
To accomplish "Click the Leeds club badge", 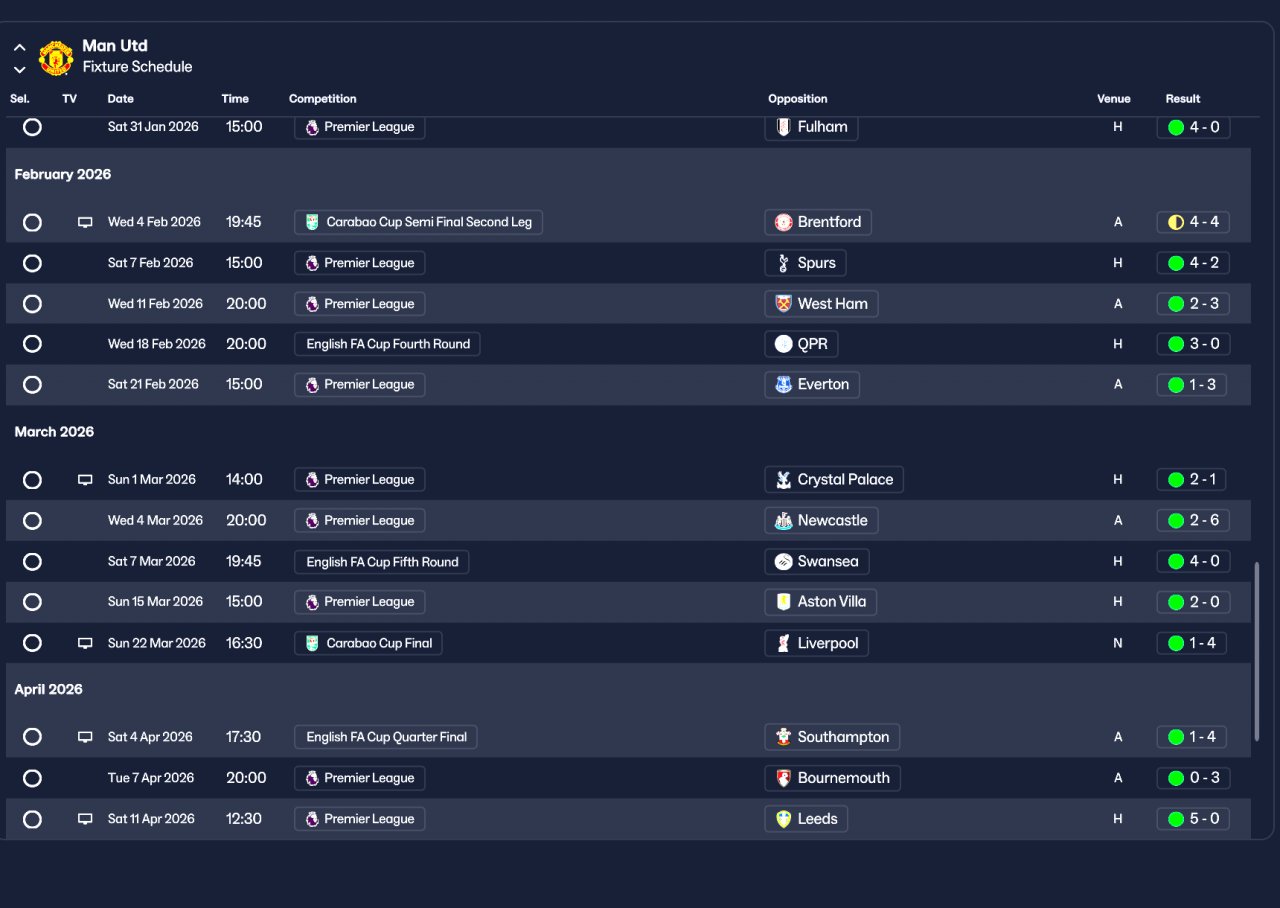I will (783, 819).
